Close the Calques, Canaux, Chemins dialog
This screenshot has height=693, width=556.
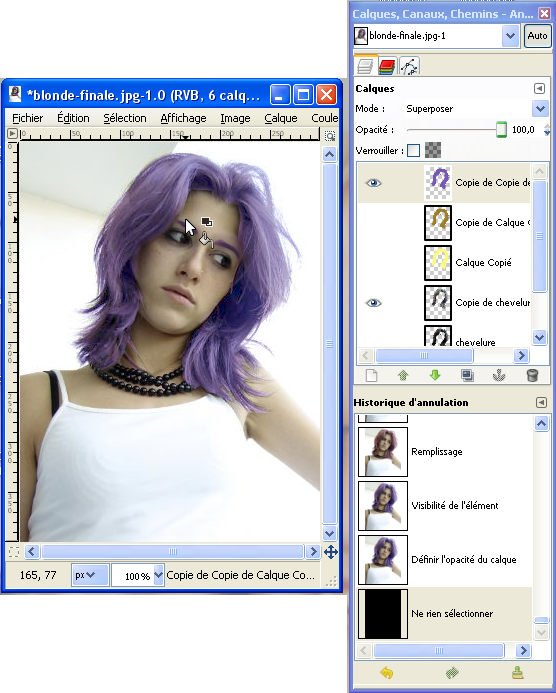pyautogui.click(x=544, y=14)
